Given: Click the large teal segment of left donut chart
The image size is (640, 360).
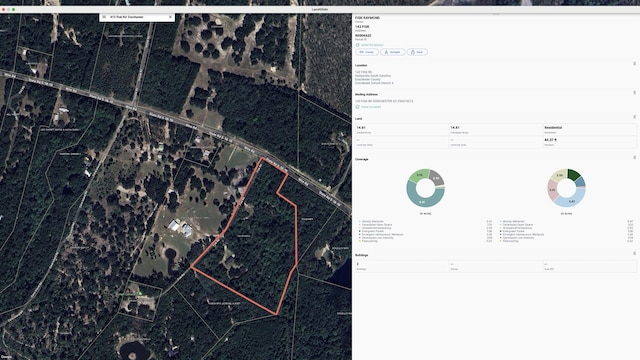Looking at the screenshot, I should tap(422, 202).
